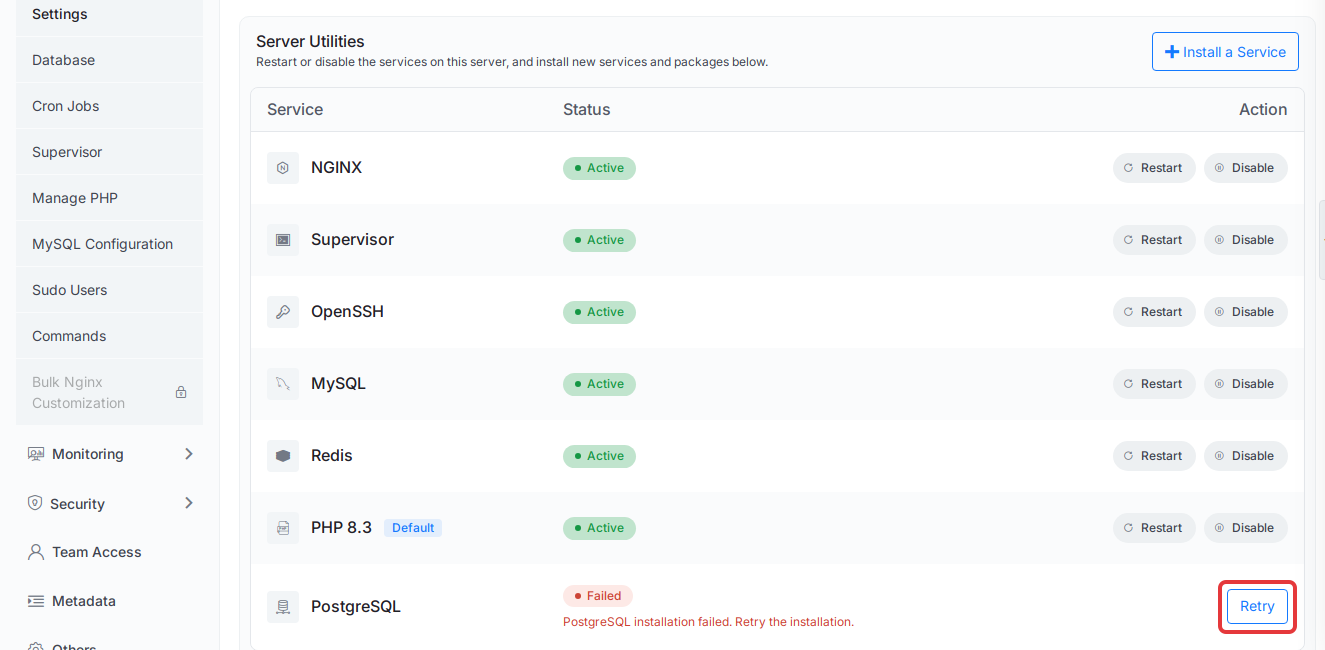Image resolution: width=1325 pixels, height=650 pixels.
Task: Open the Supervisor sidebar item
Action: click(109, 152)
